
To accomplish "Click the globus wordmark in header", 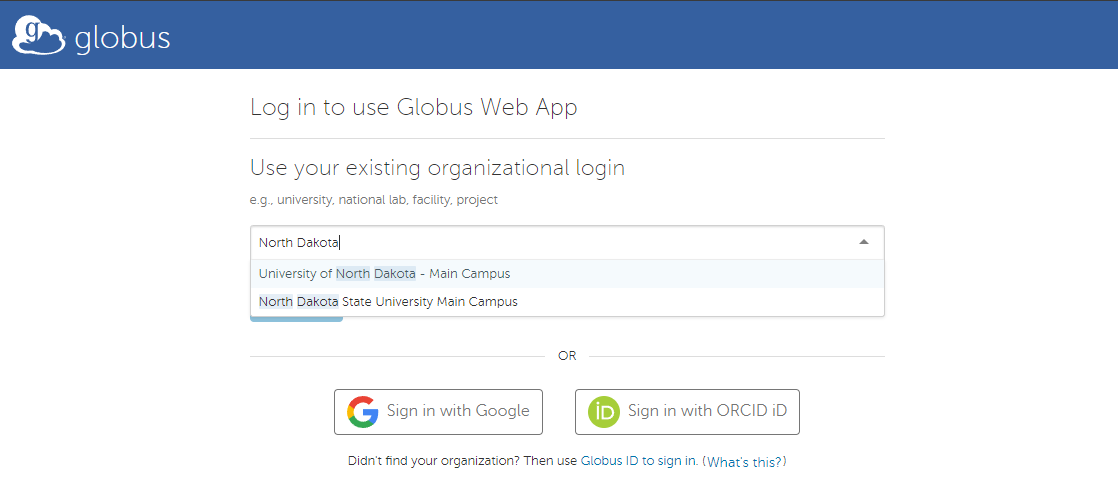I will [x=122, y=38].
